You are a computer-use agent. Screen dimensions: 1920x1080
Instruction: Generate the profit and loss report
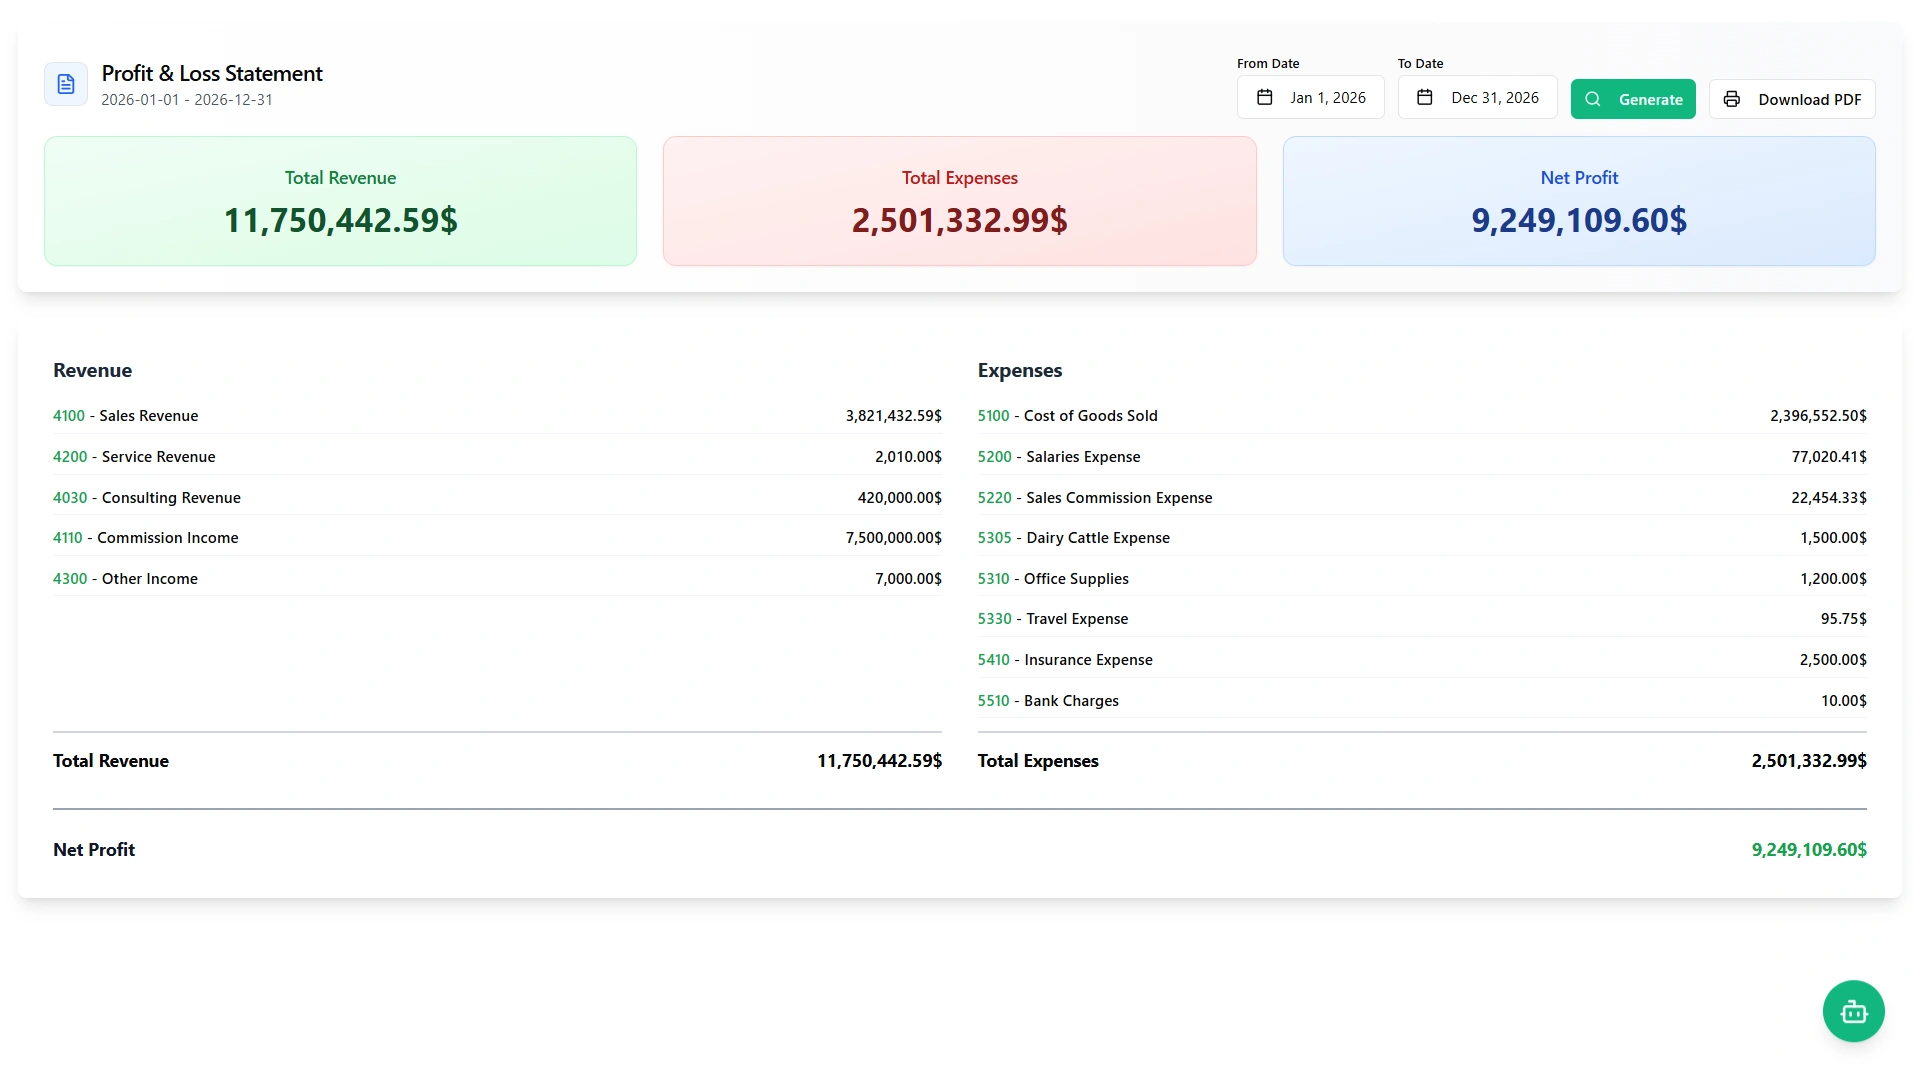1633,99
